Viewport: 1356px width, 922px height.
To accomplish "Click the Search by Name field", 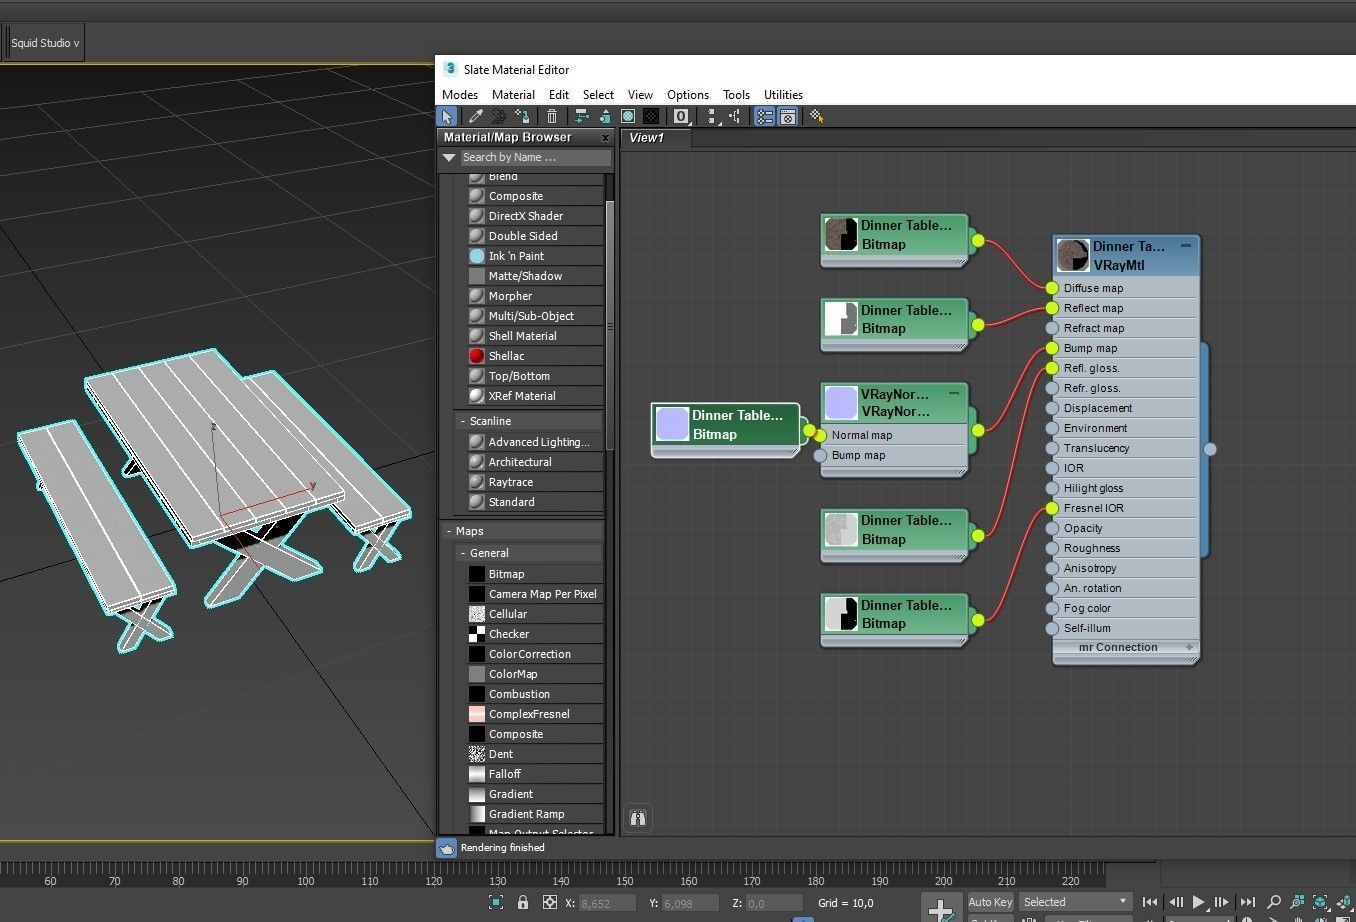I will point(534,157).
